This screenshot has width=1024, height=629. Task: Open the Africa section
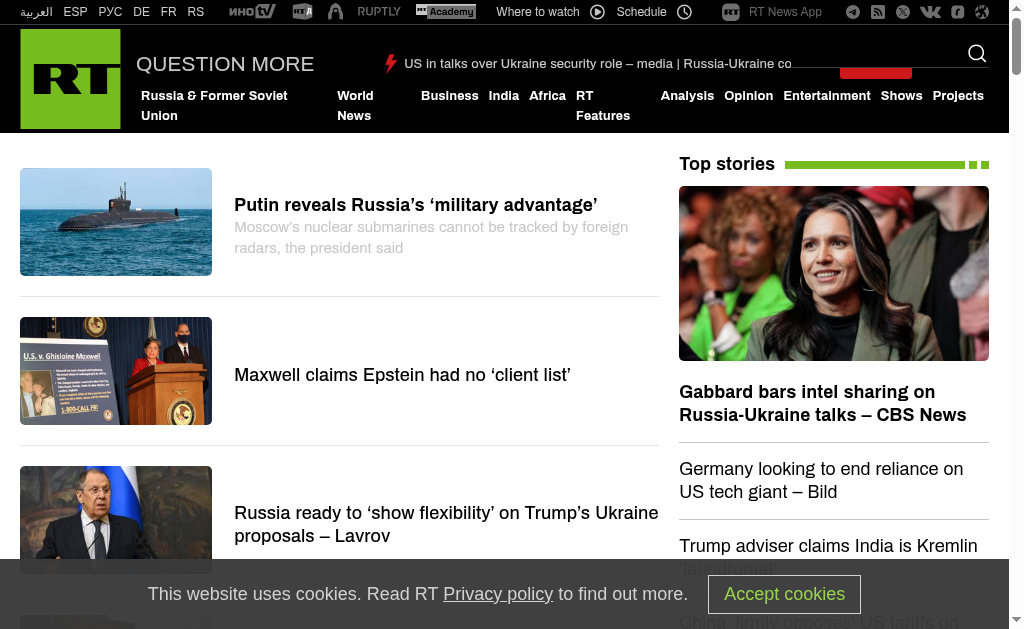tap(547, 95)
